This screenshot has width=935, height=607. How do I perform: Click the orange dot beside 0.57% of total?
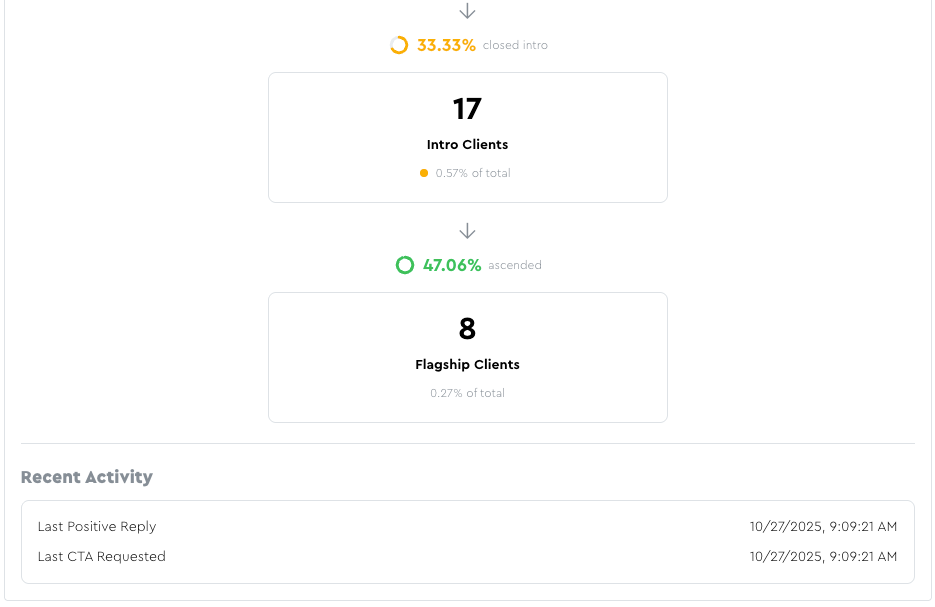click(424, 173)
